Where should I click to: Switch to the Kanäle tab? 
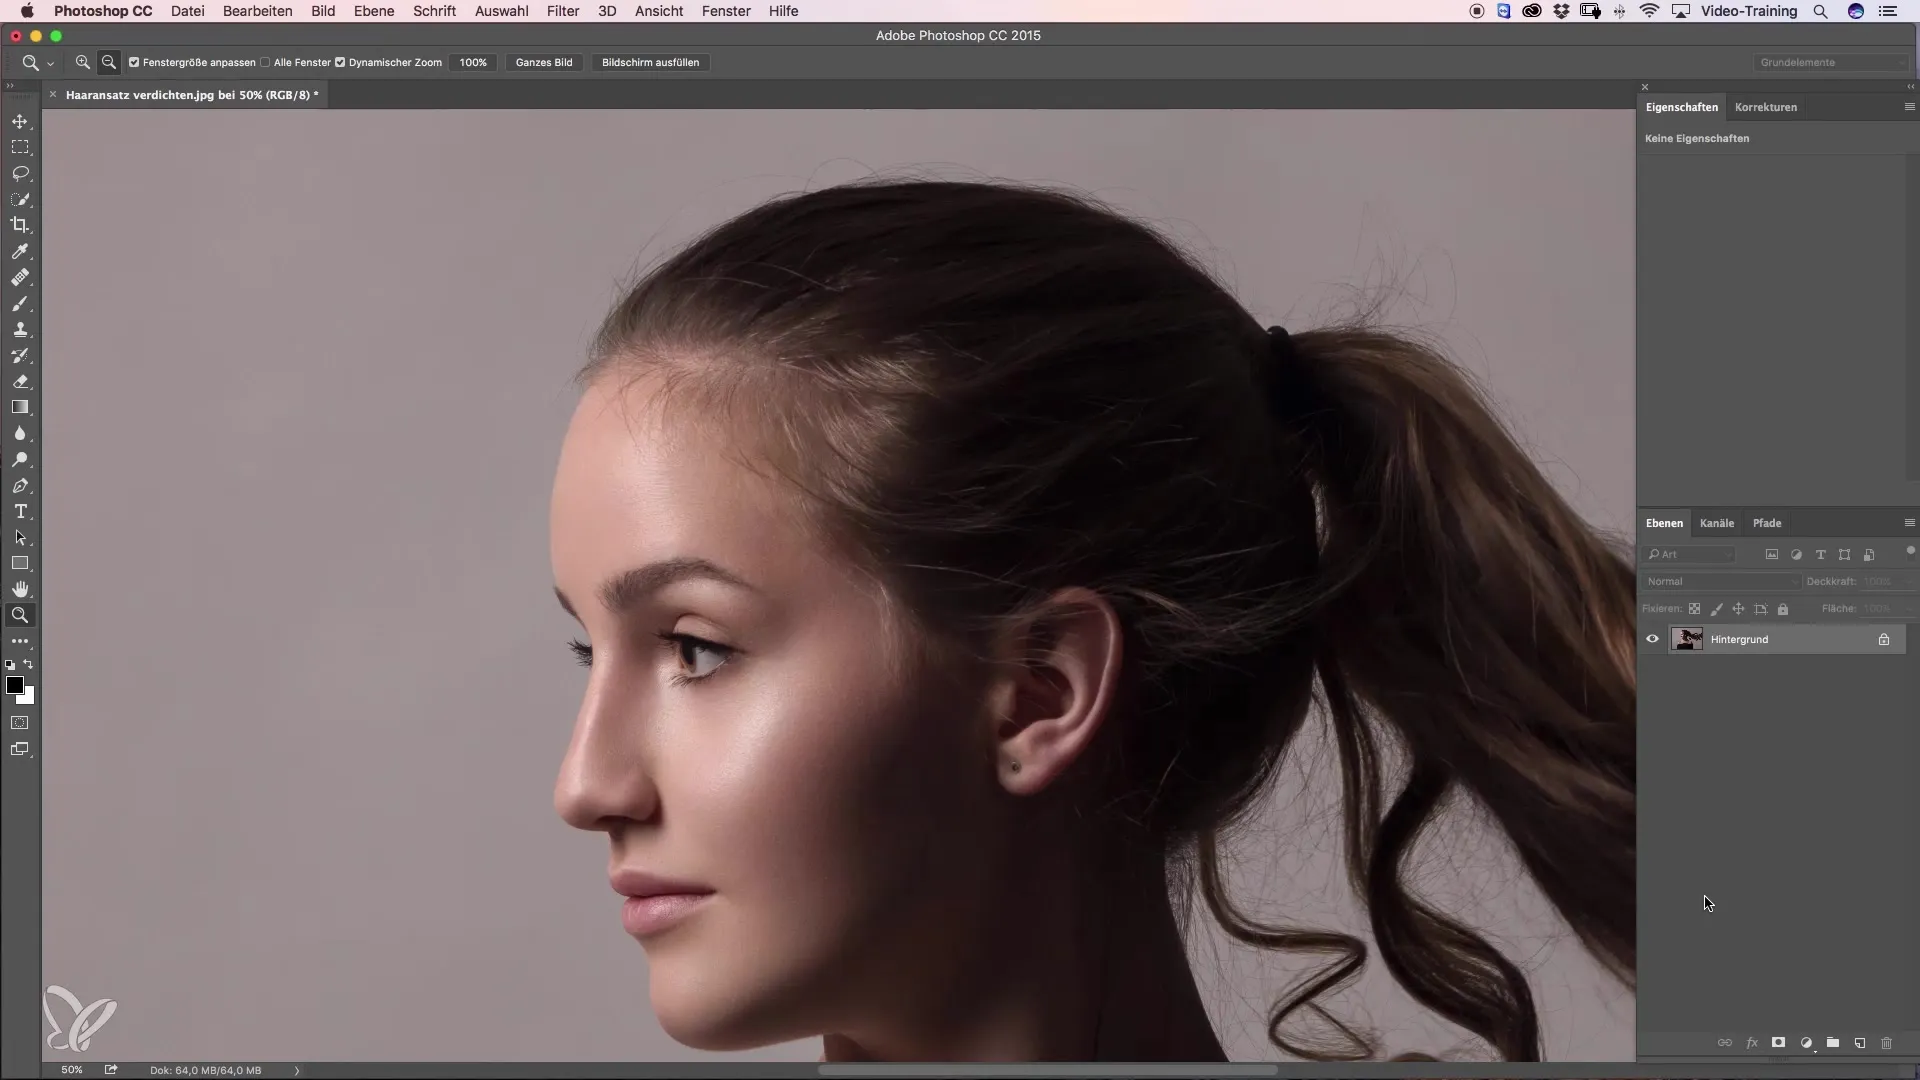[x=1717, y=523]
